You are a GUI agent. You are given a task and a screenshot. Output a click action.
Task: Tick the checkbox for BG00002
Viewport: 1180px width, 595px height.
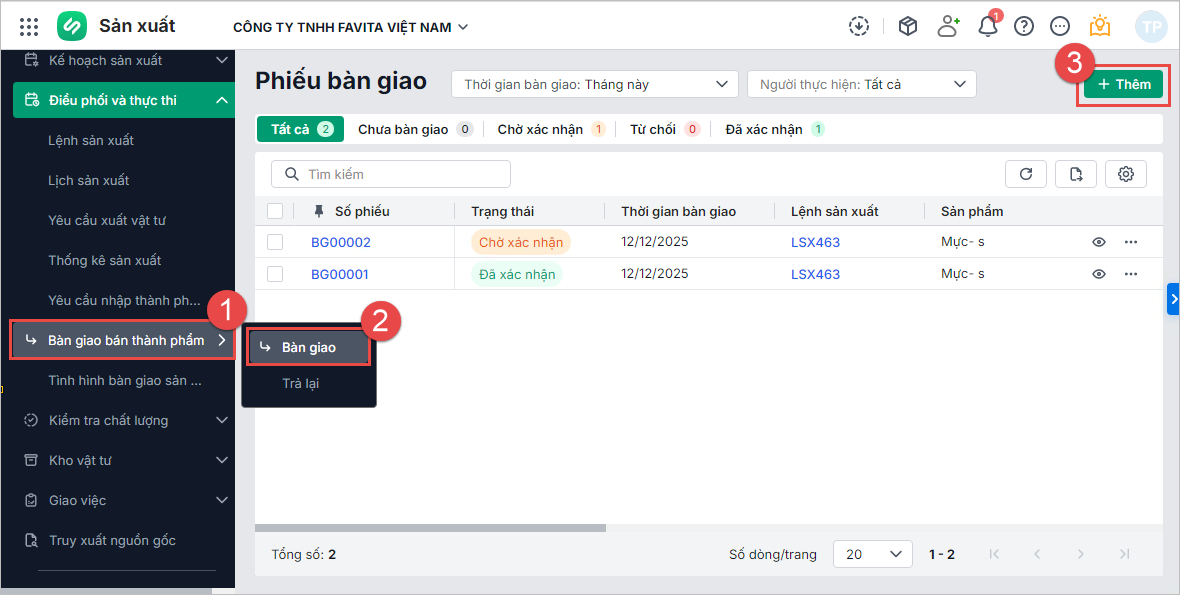tap(275, 242)
